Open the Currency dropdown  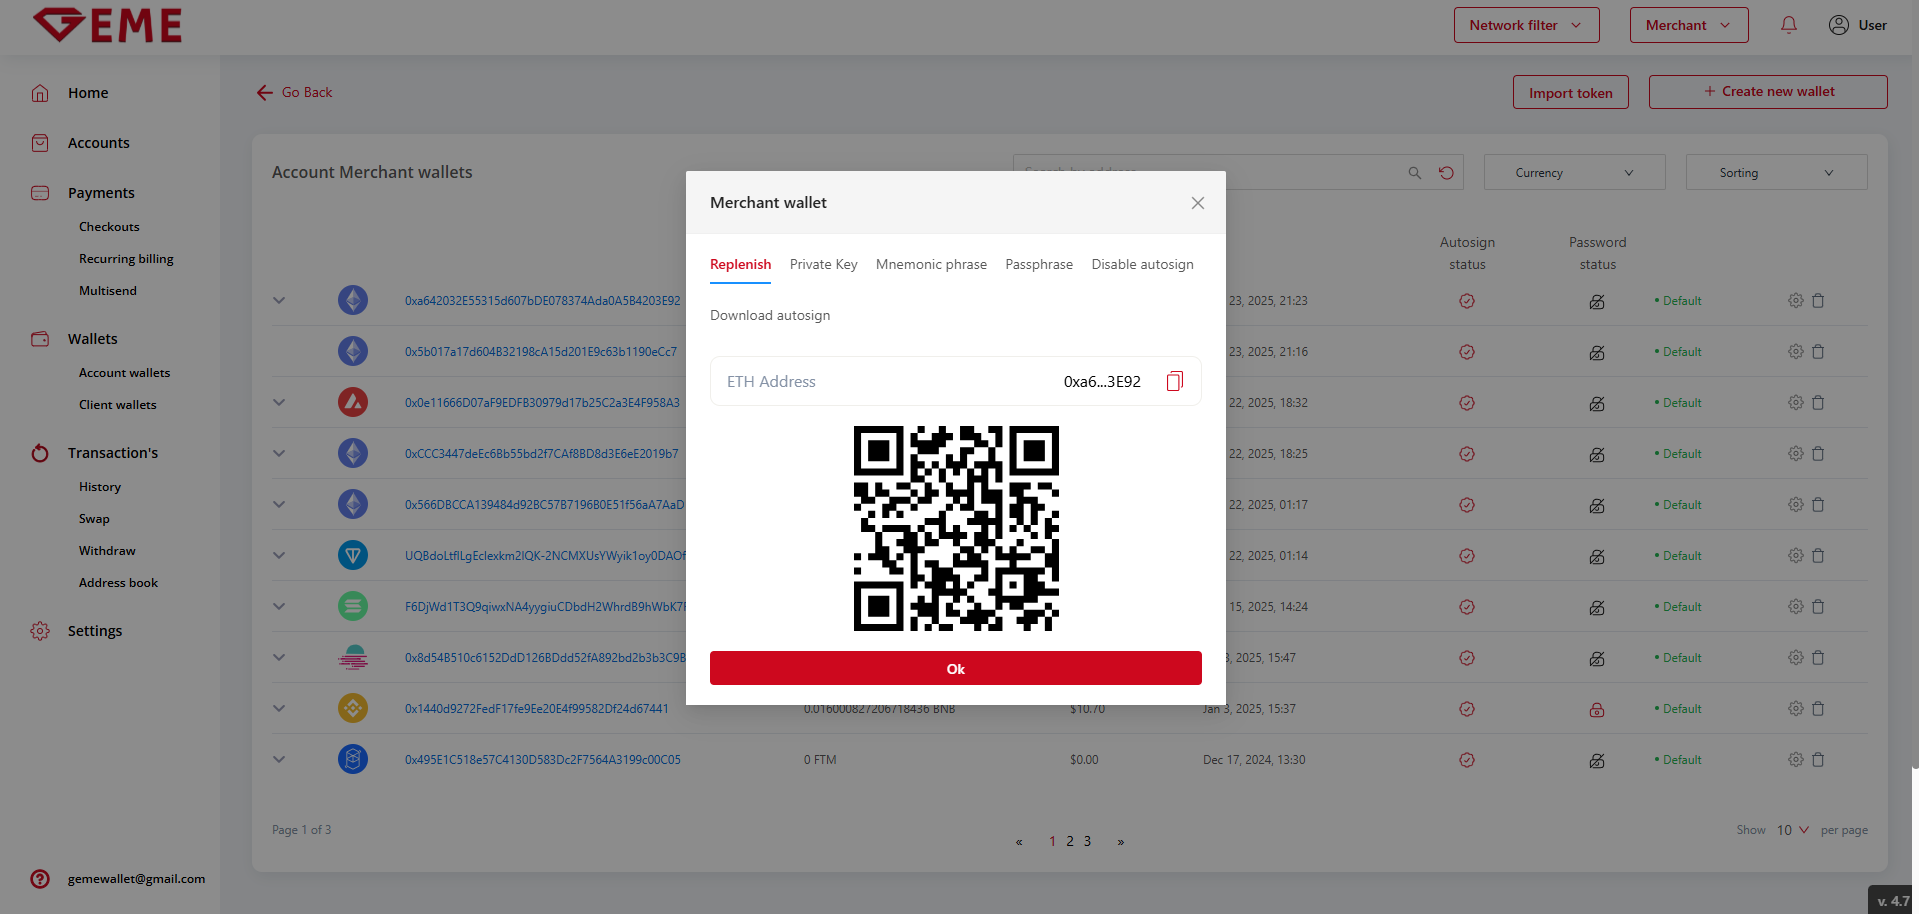pos(1574,173)
